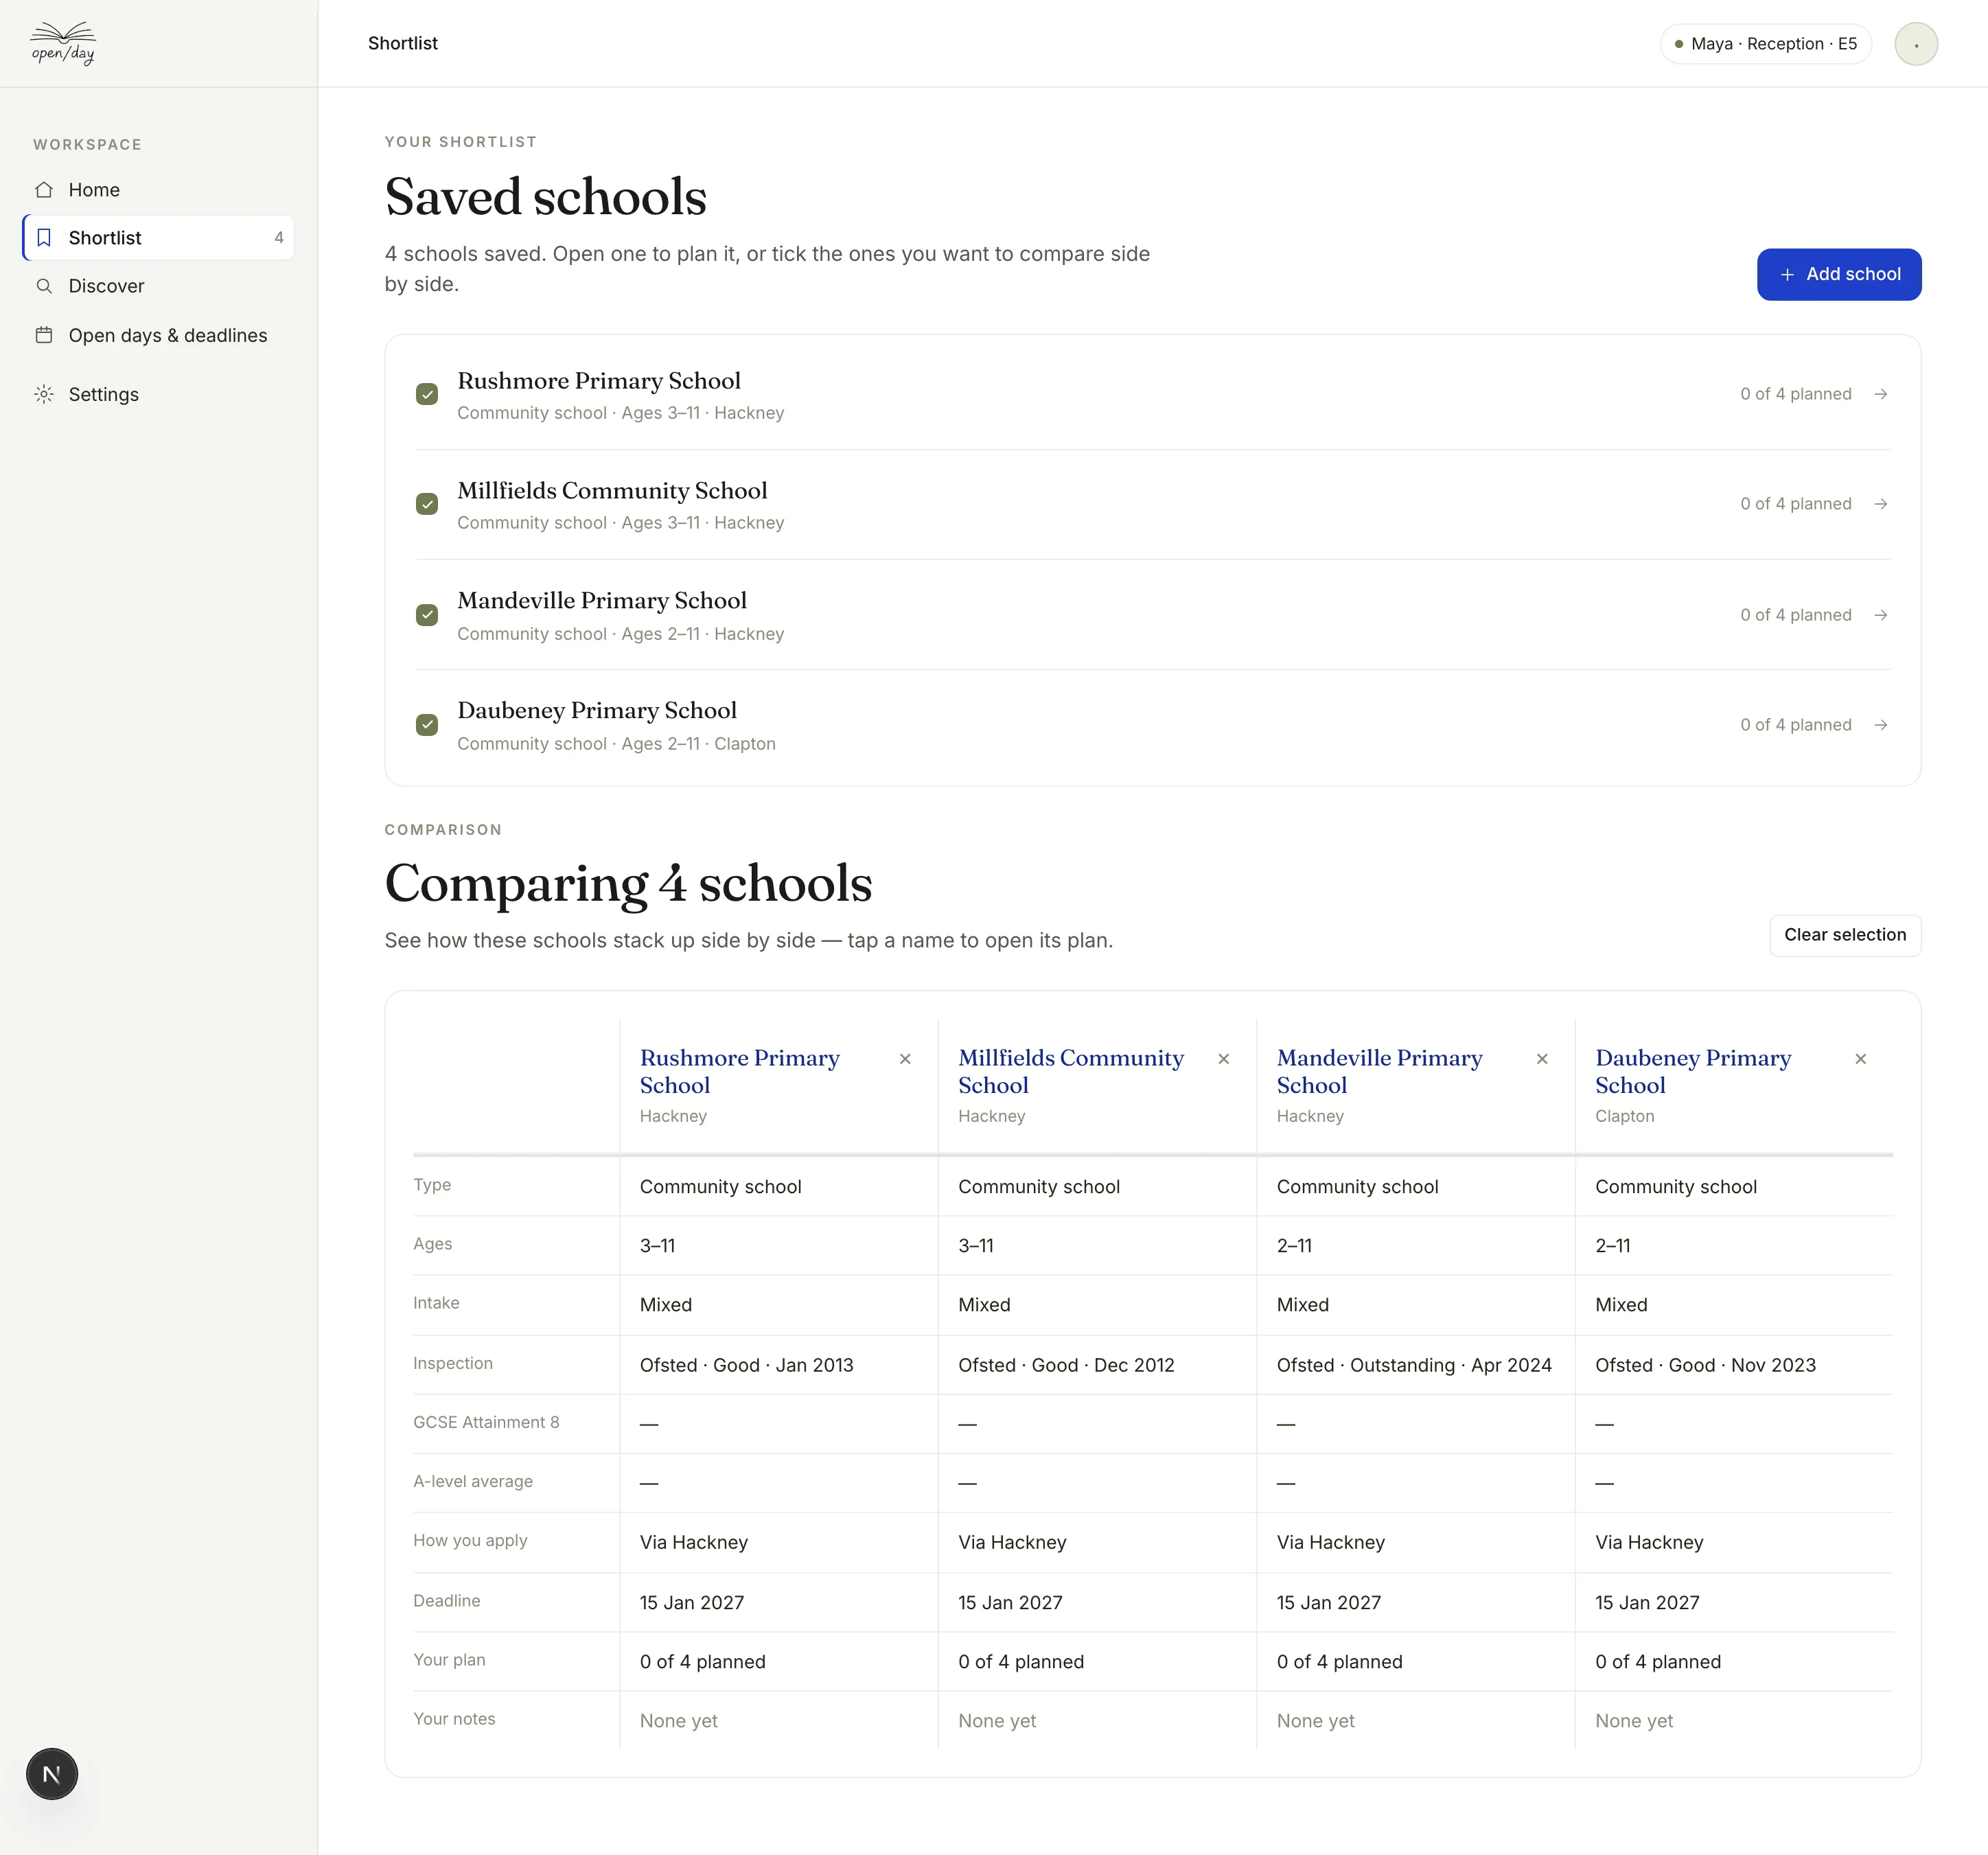The width and height of the screenshot is (1988, 1855).
Task: Click Daubeney Primary School title in saved list
Action: point(597,711)
